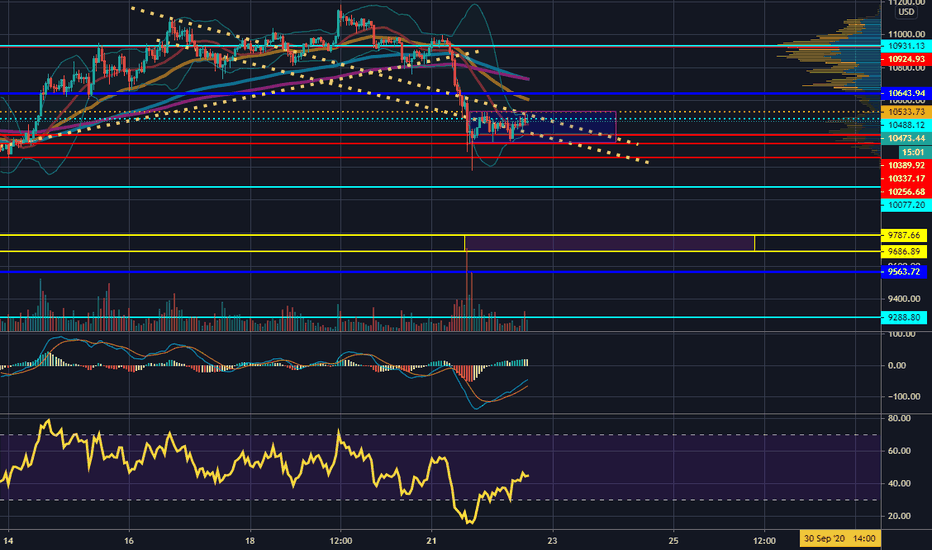932x550 pixels.
Task: Click the 9400.00 price axis tick
Action: click(x=906, y=298)
